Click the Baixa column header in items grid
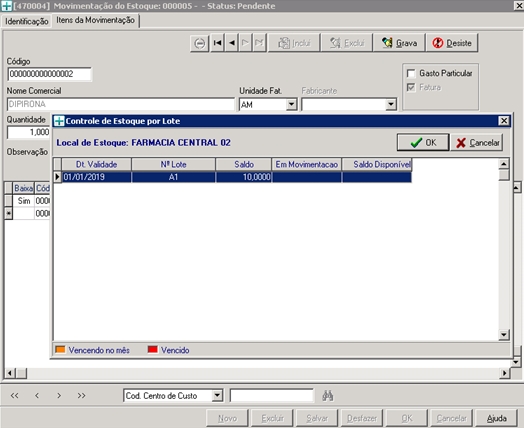Viewport: 524px width, 428px height. [23, 188]
